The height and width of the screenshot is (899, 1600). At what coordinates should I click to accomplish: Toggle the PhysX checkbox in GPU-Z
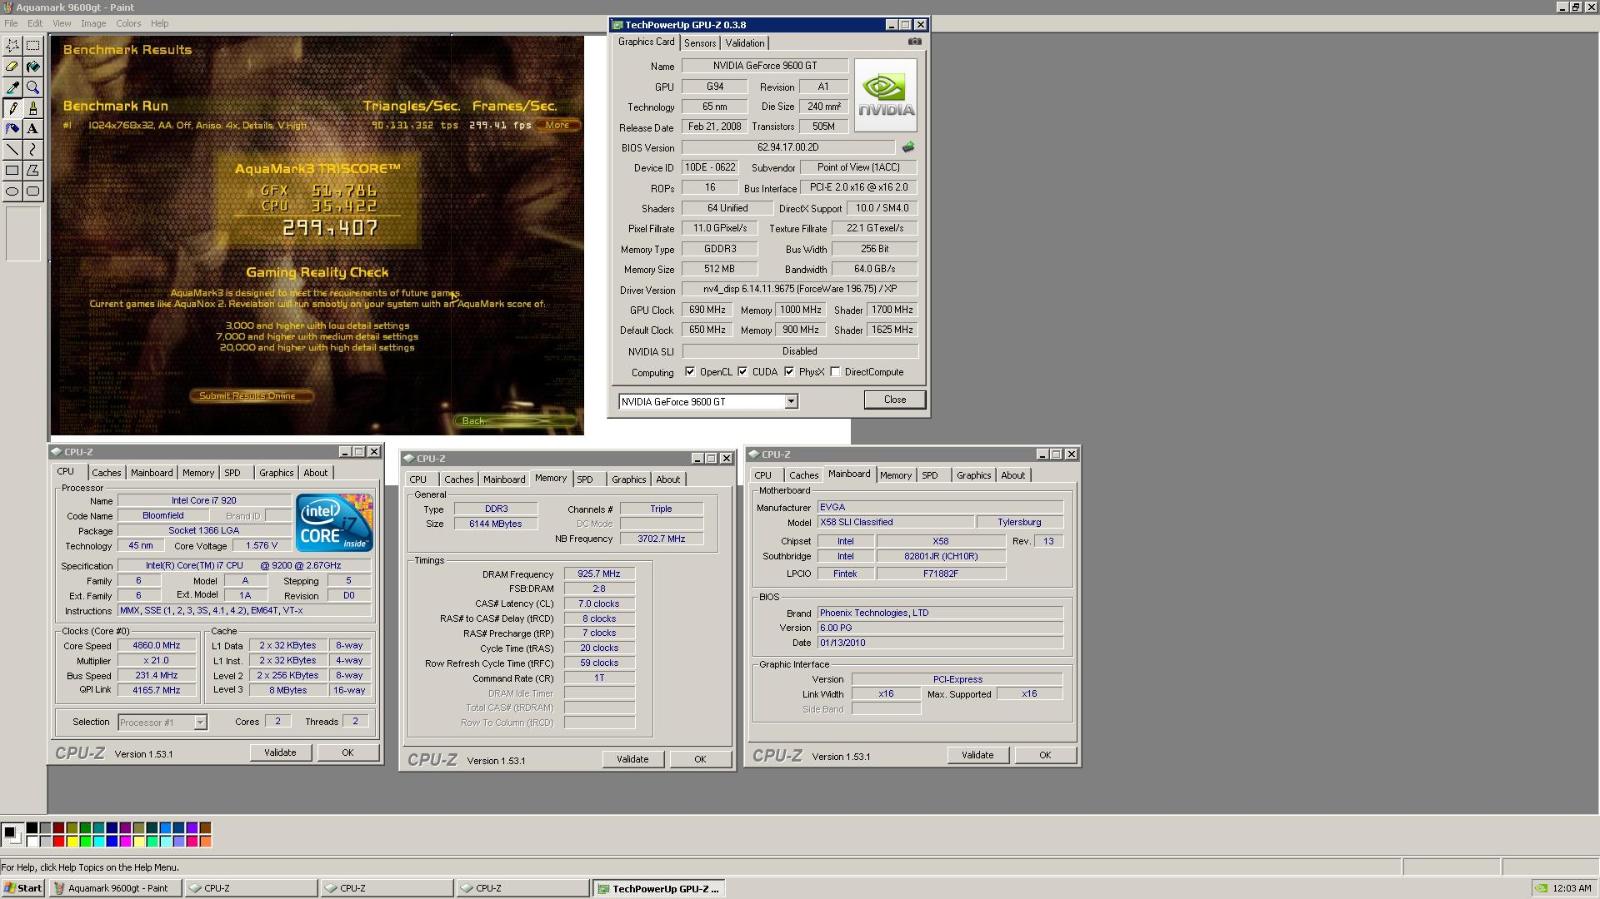click(789, 372)
